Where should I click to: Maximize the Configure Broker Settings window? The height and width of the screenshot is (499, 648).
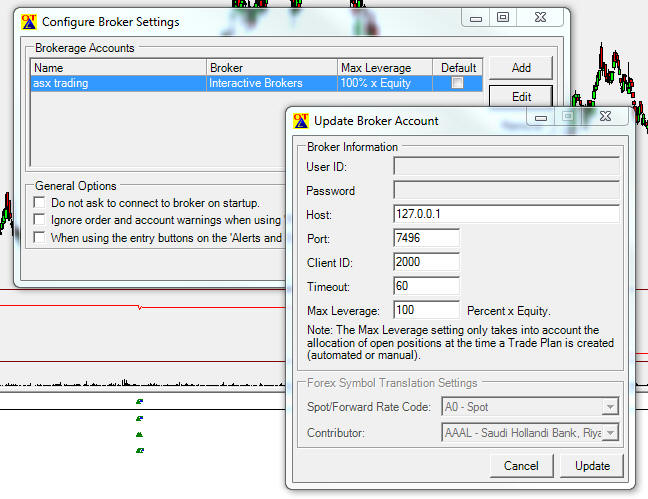[503, 17]
